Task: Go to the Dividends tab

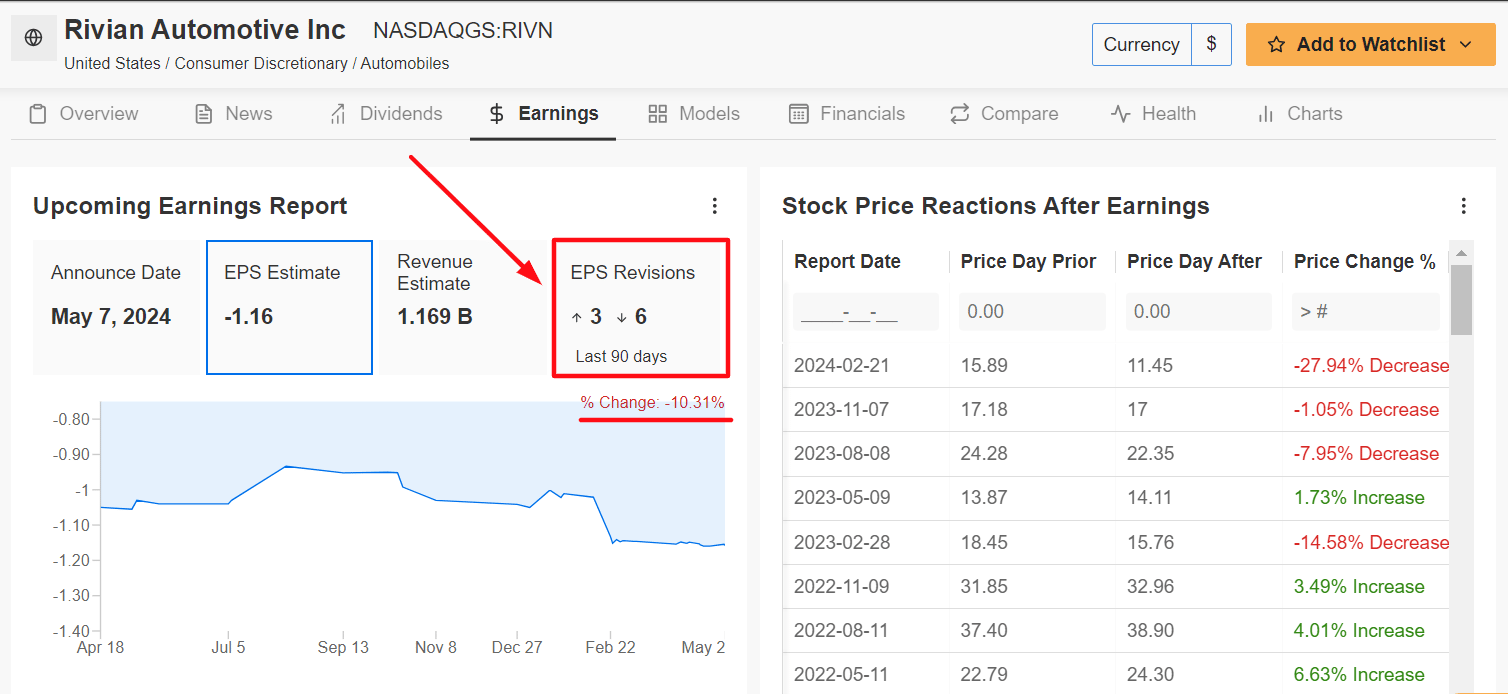Action: tap(385, 114)
